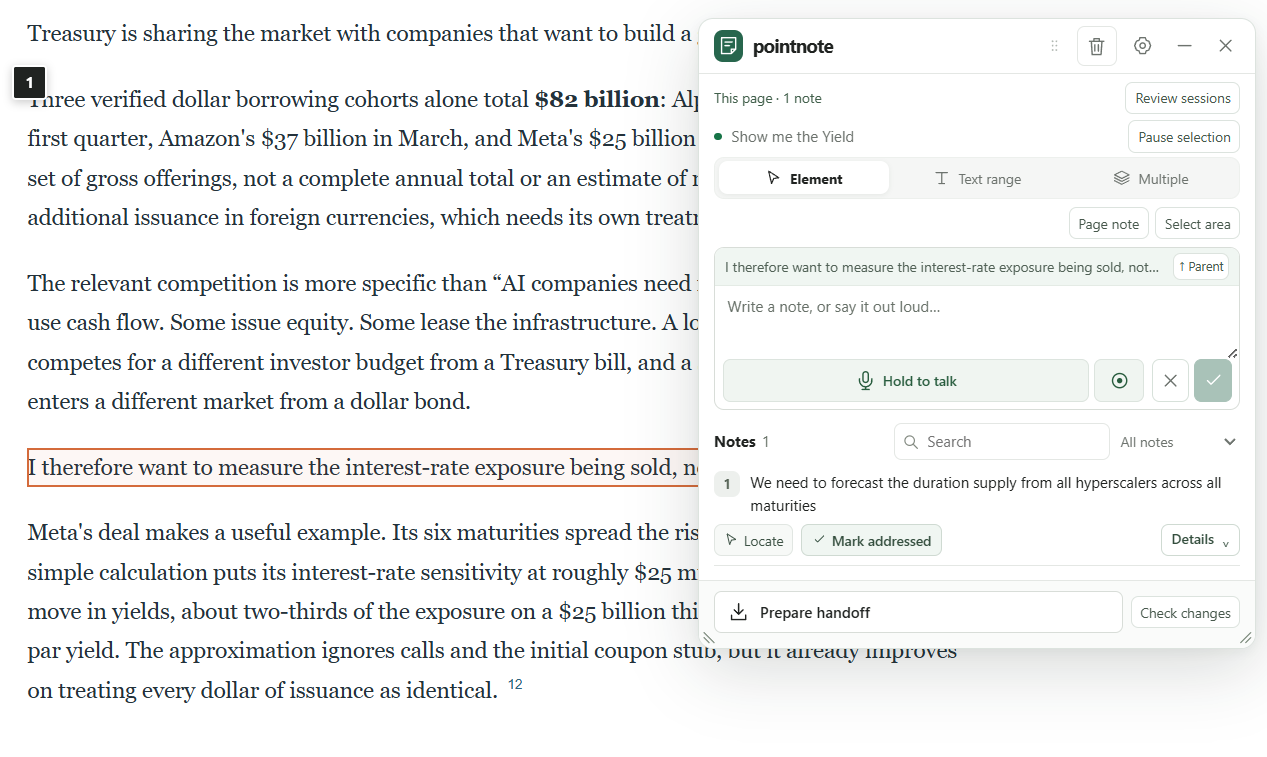Switch to Element selection mode
The image size is (1267, 757).
point(804,178)
